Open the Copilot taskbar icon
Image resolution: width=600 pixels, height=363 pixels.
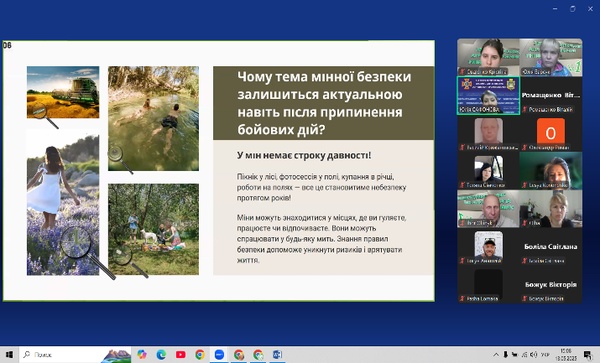[142, 355]
